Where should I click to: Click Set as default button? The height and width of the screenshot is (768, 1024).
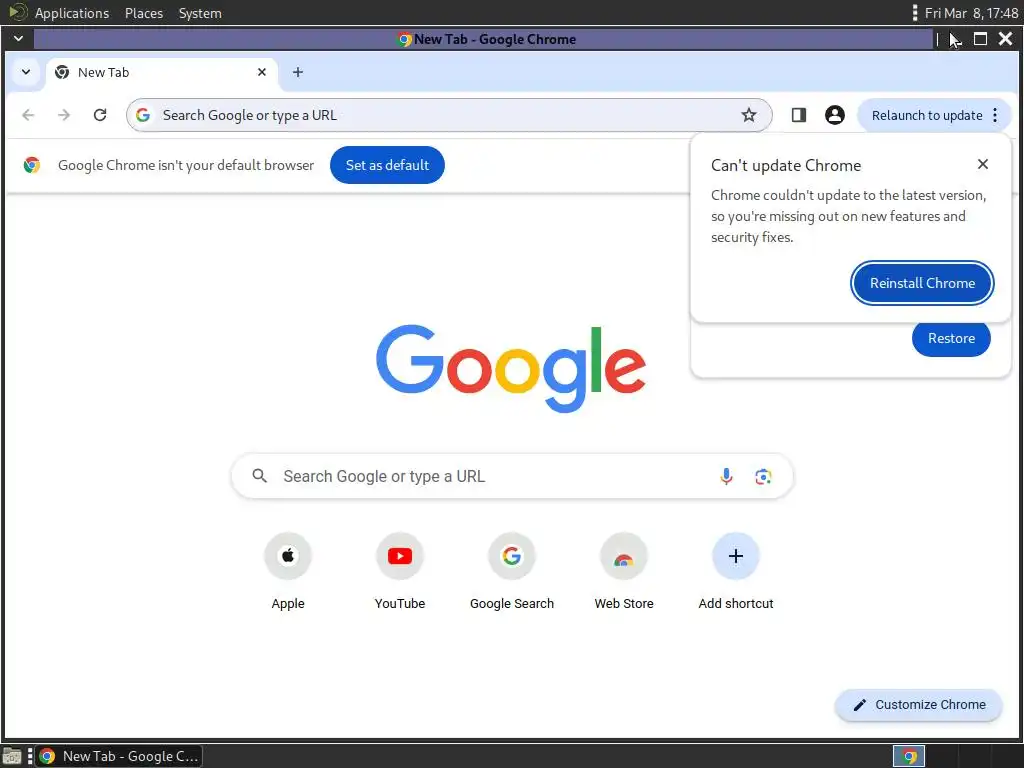(387, 165)
